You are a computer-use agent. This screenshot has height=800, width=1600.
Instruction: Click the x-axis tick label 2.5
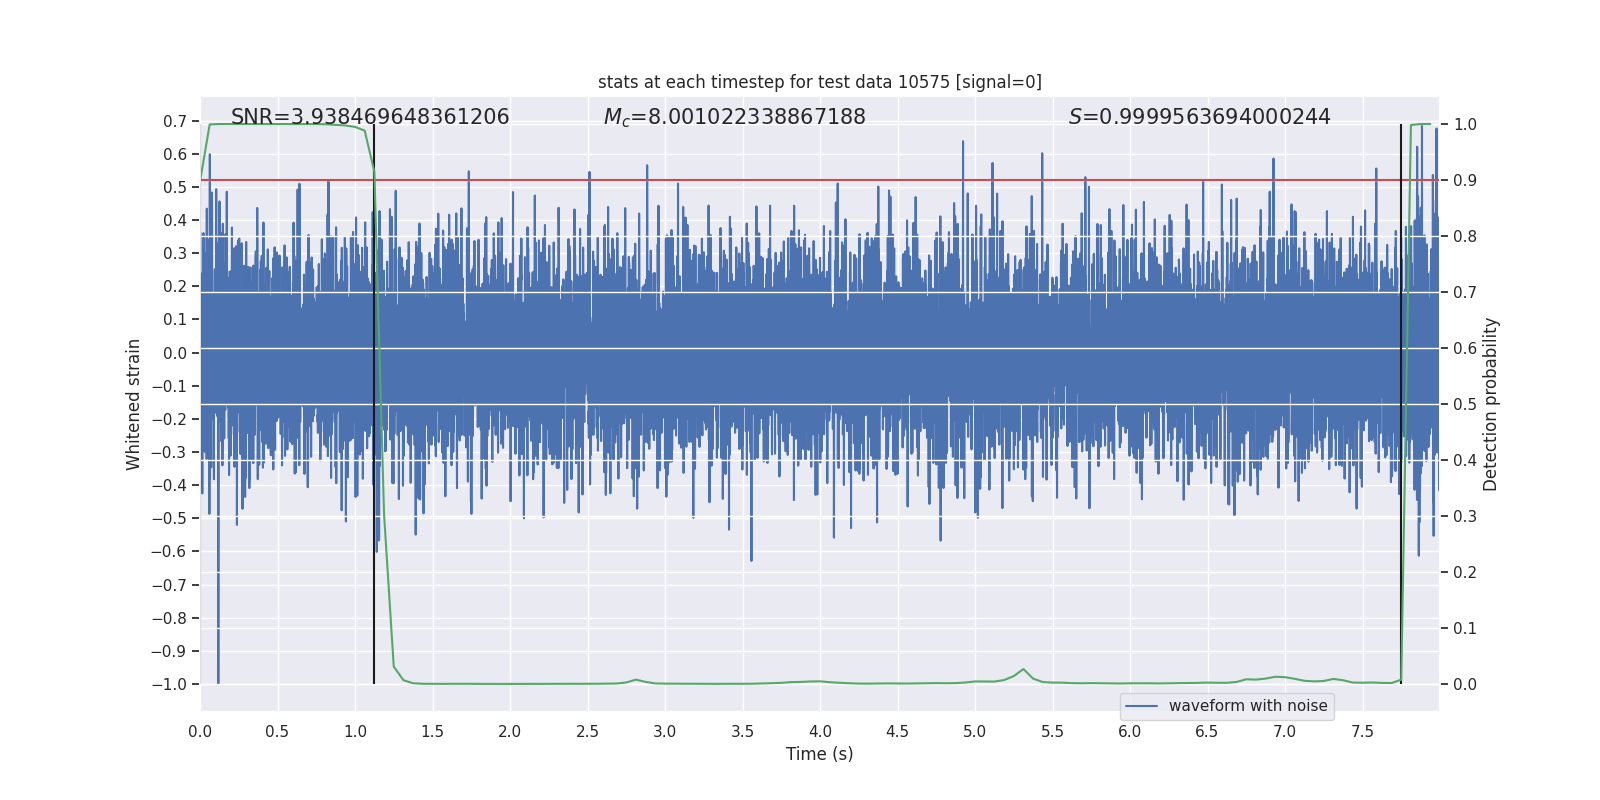587,732
